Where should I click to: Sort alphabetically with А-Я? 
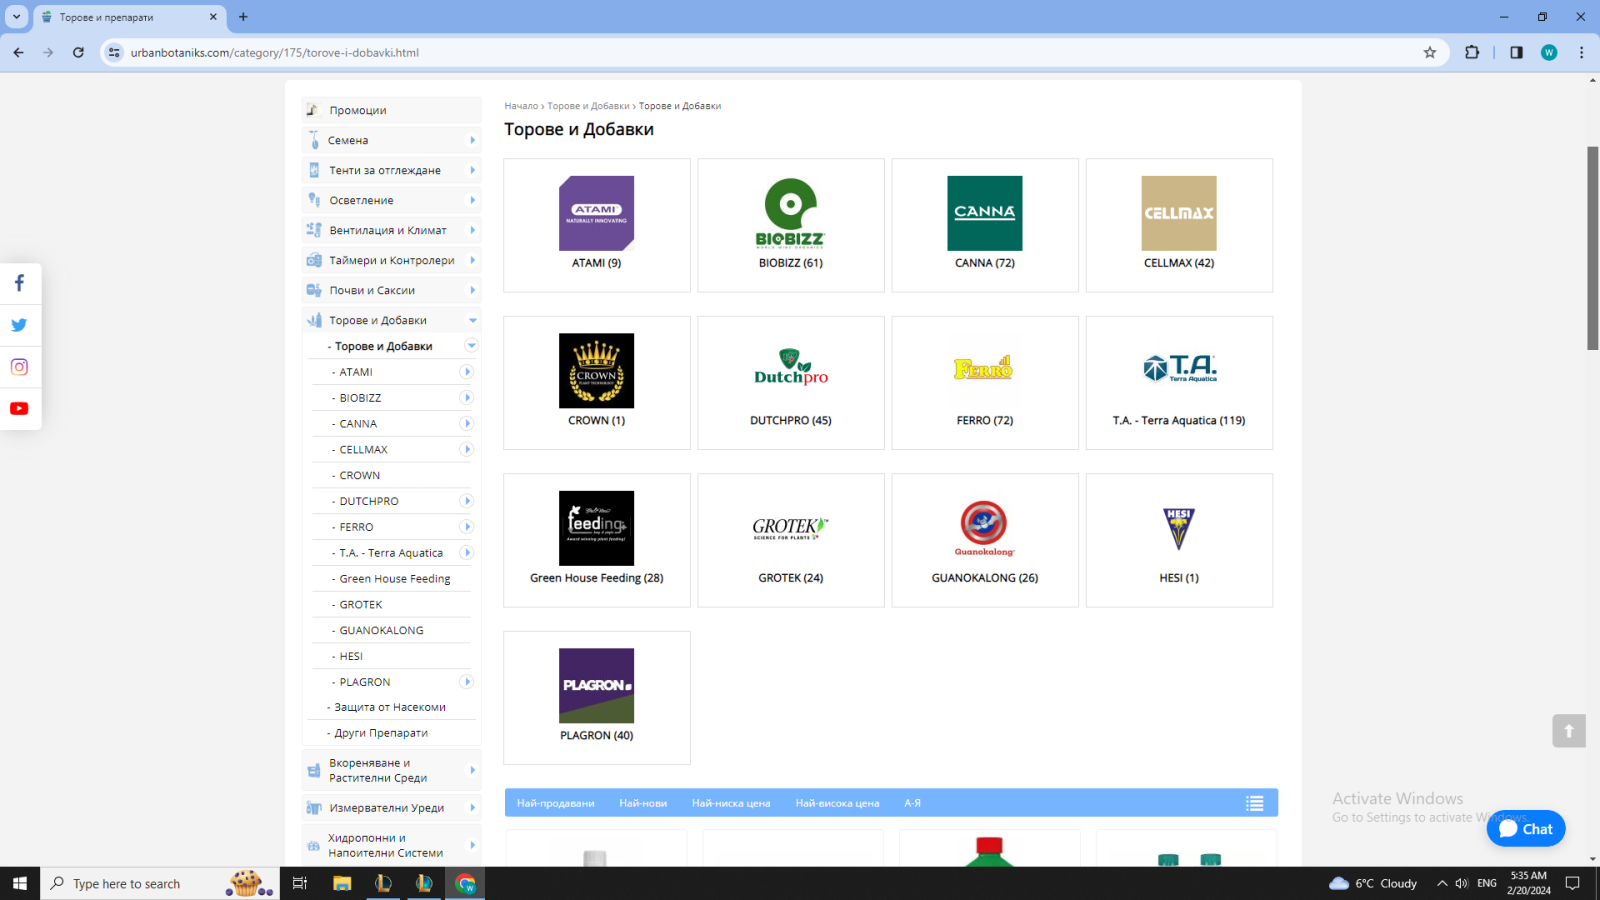(912, 803)
